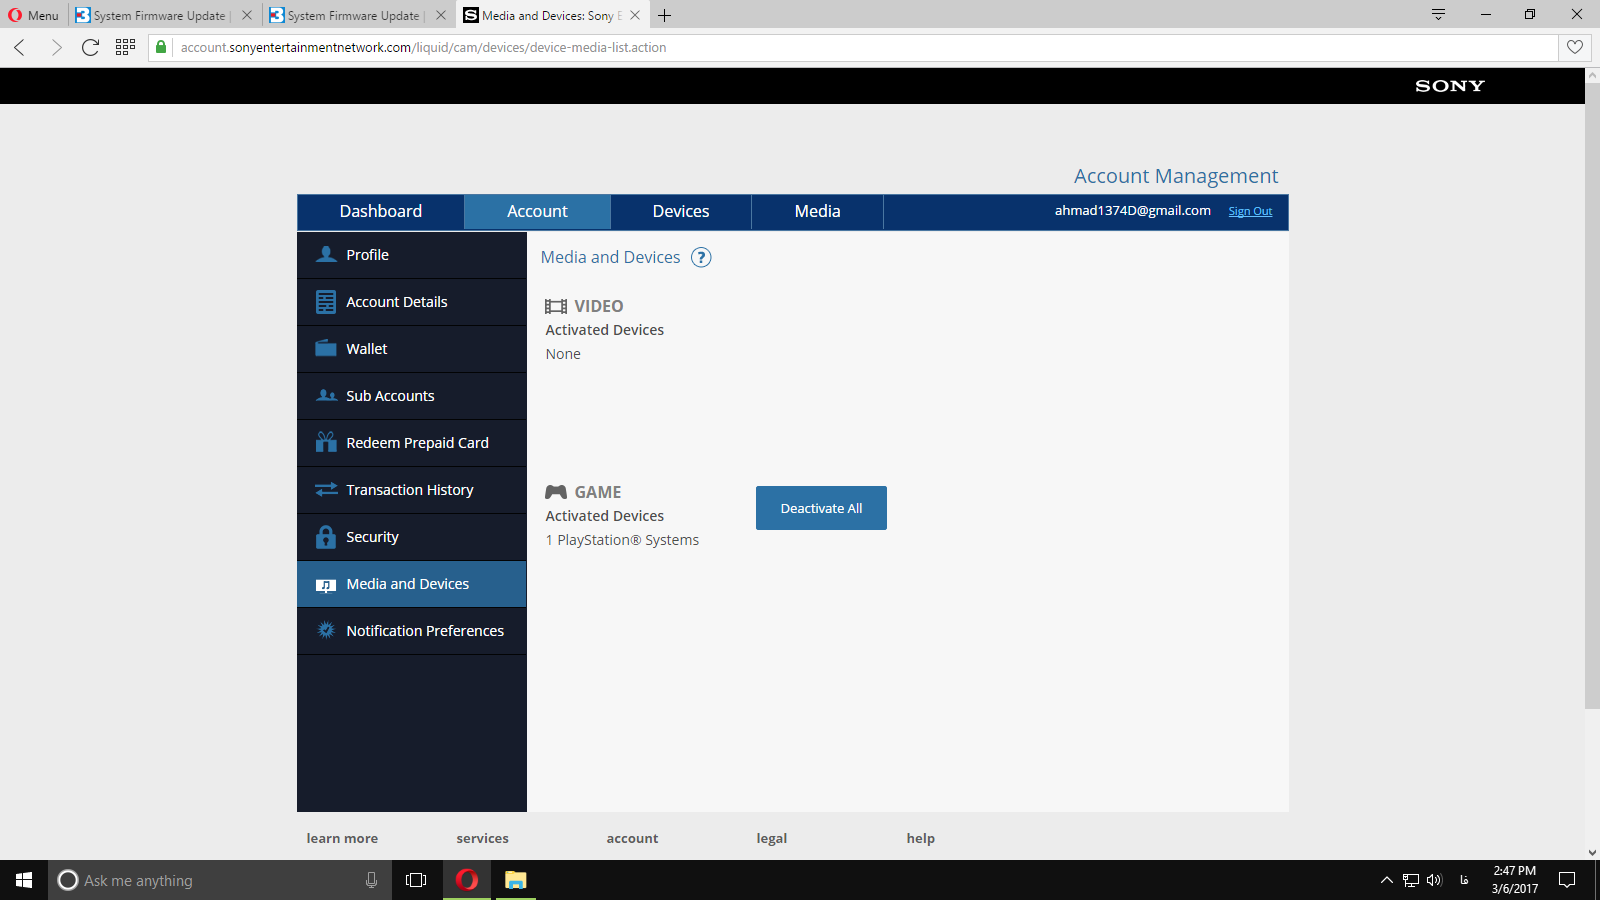Reload the page using browser refresh
Viewport: 1600px width, 900px height.
click(x=90, y=47)
